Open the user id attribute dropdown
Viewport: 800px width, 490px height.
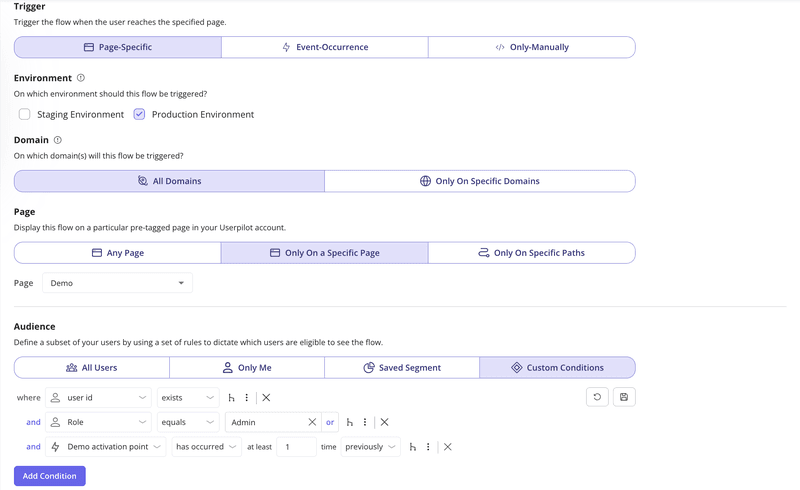click(x=98, y=398)
